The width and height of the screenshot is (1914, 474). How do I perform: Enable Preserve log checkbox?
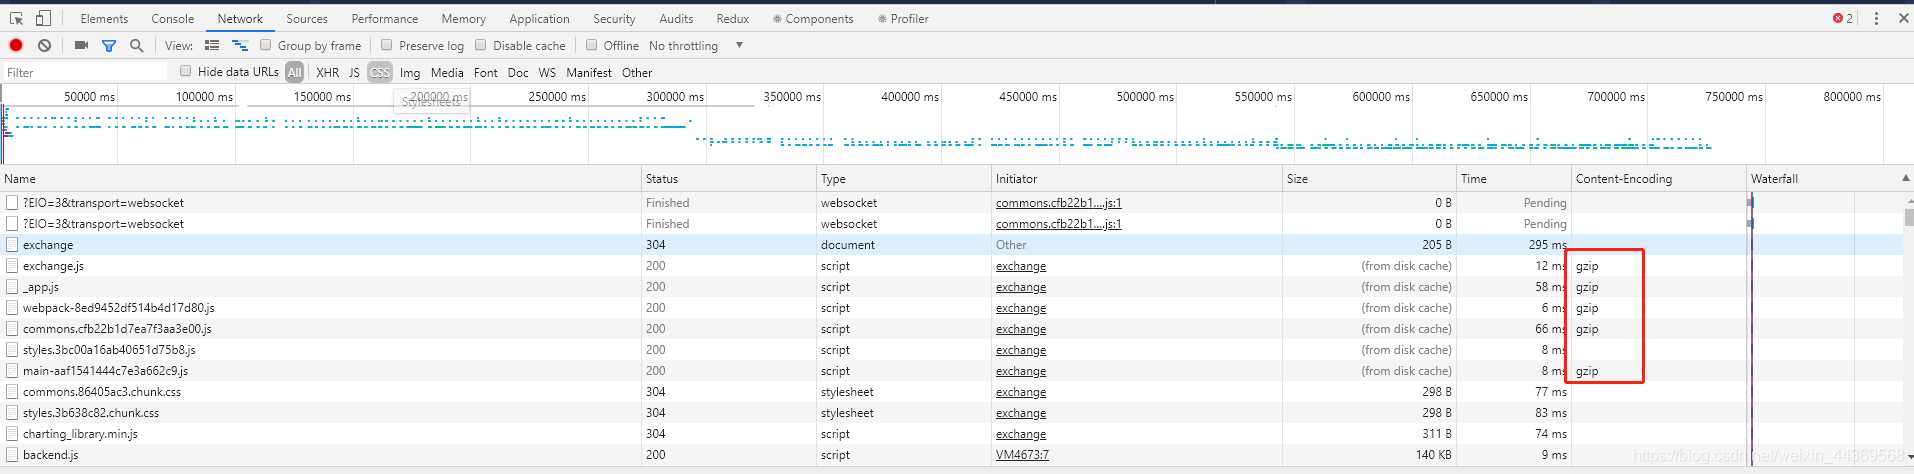387,45
